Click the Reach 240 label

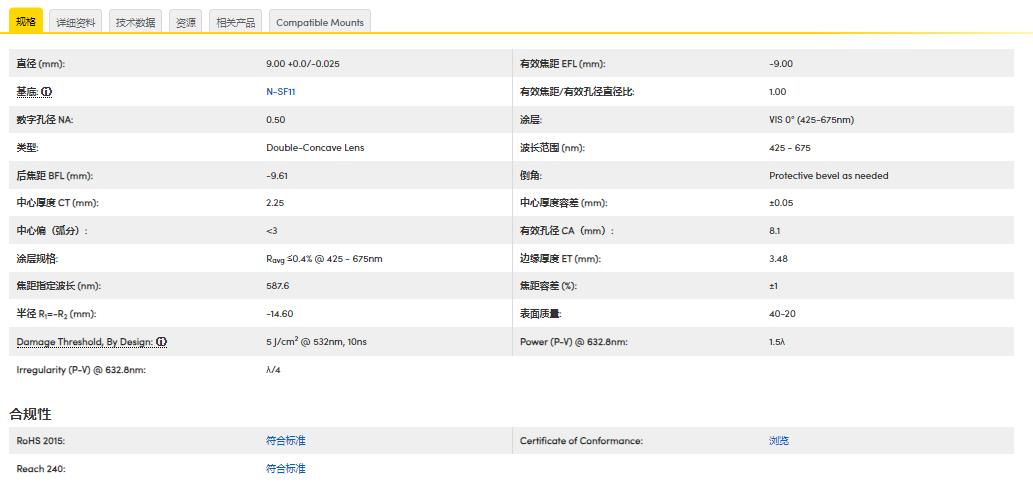(x=41, y=468)
